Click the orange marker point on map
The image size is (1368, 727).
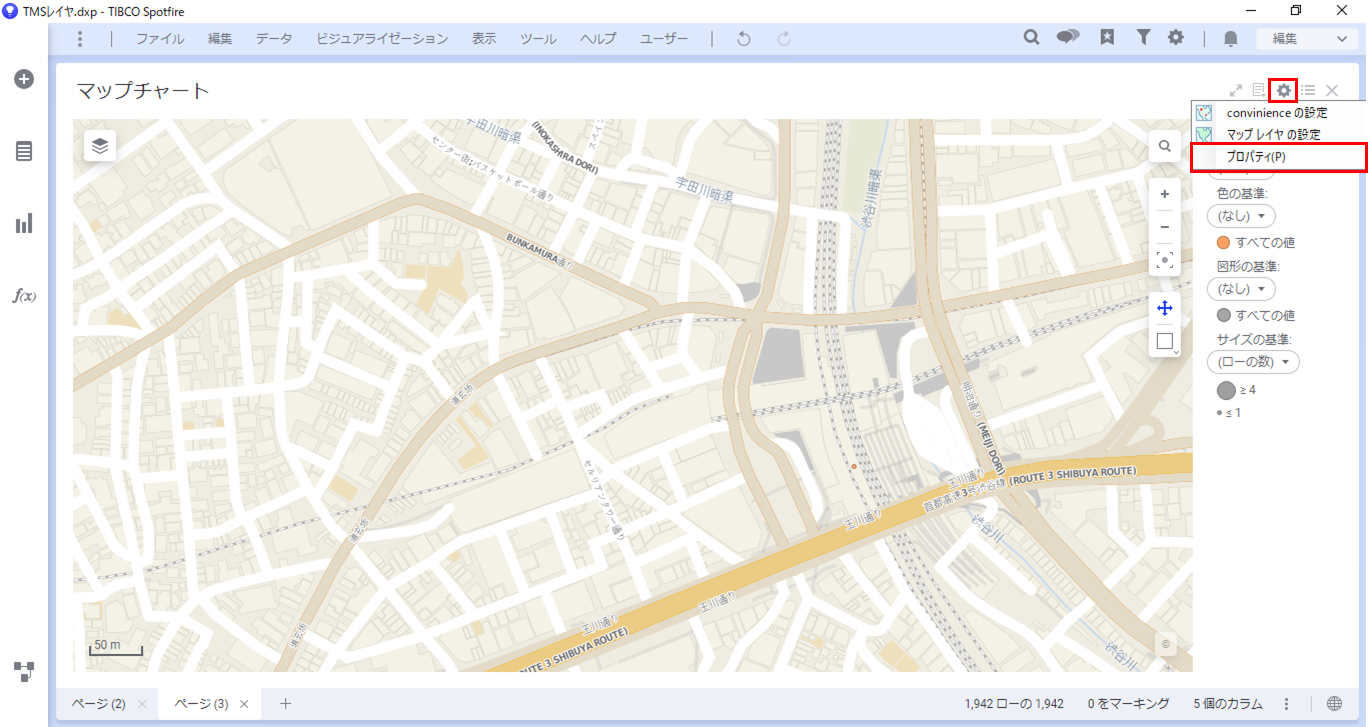click(x=853, y=466)
